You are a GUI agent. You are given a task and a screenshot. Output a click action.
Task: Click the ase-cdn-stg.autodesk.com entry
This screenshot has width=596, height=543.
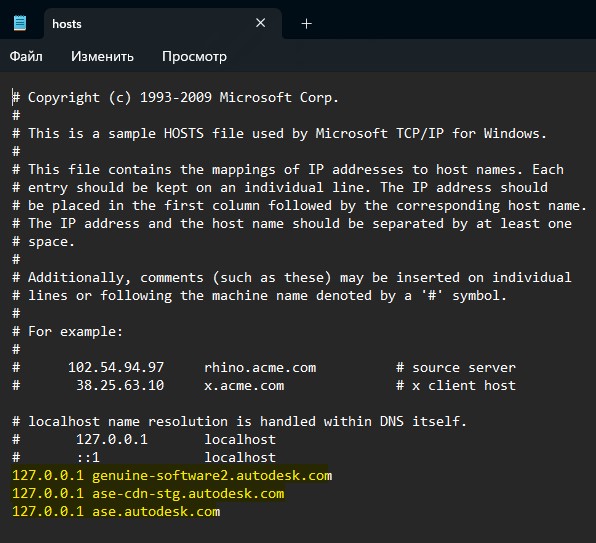click(x=148, y=494)
